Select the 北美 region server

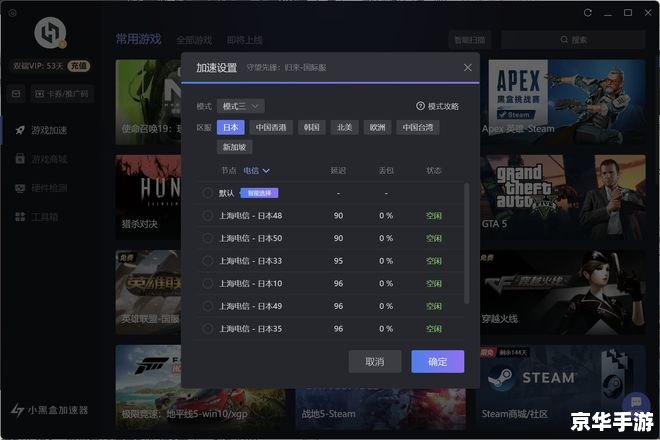344,127
